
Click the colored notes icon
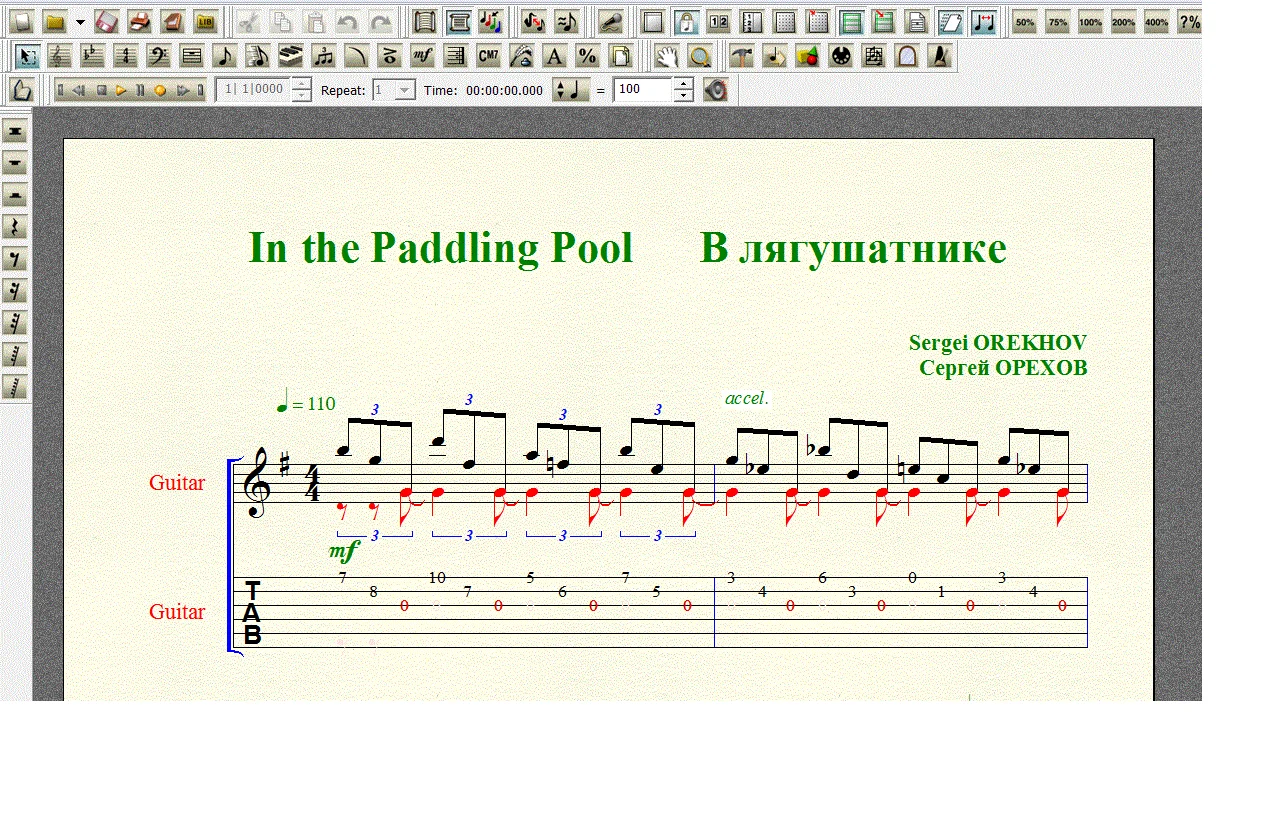pyautogui.click(x=490, y=21)
